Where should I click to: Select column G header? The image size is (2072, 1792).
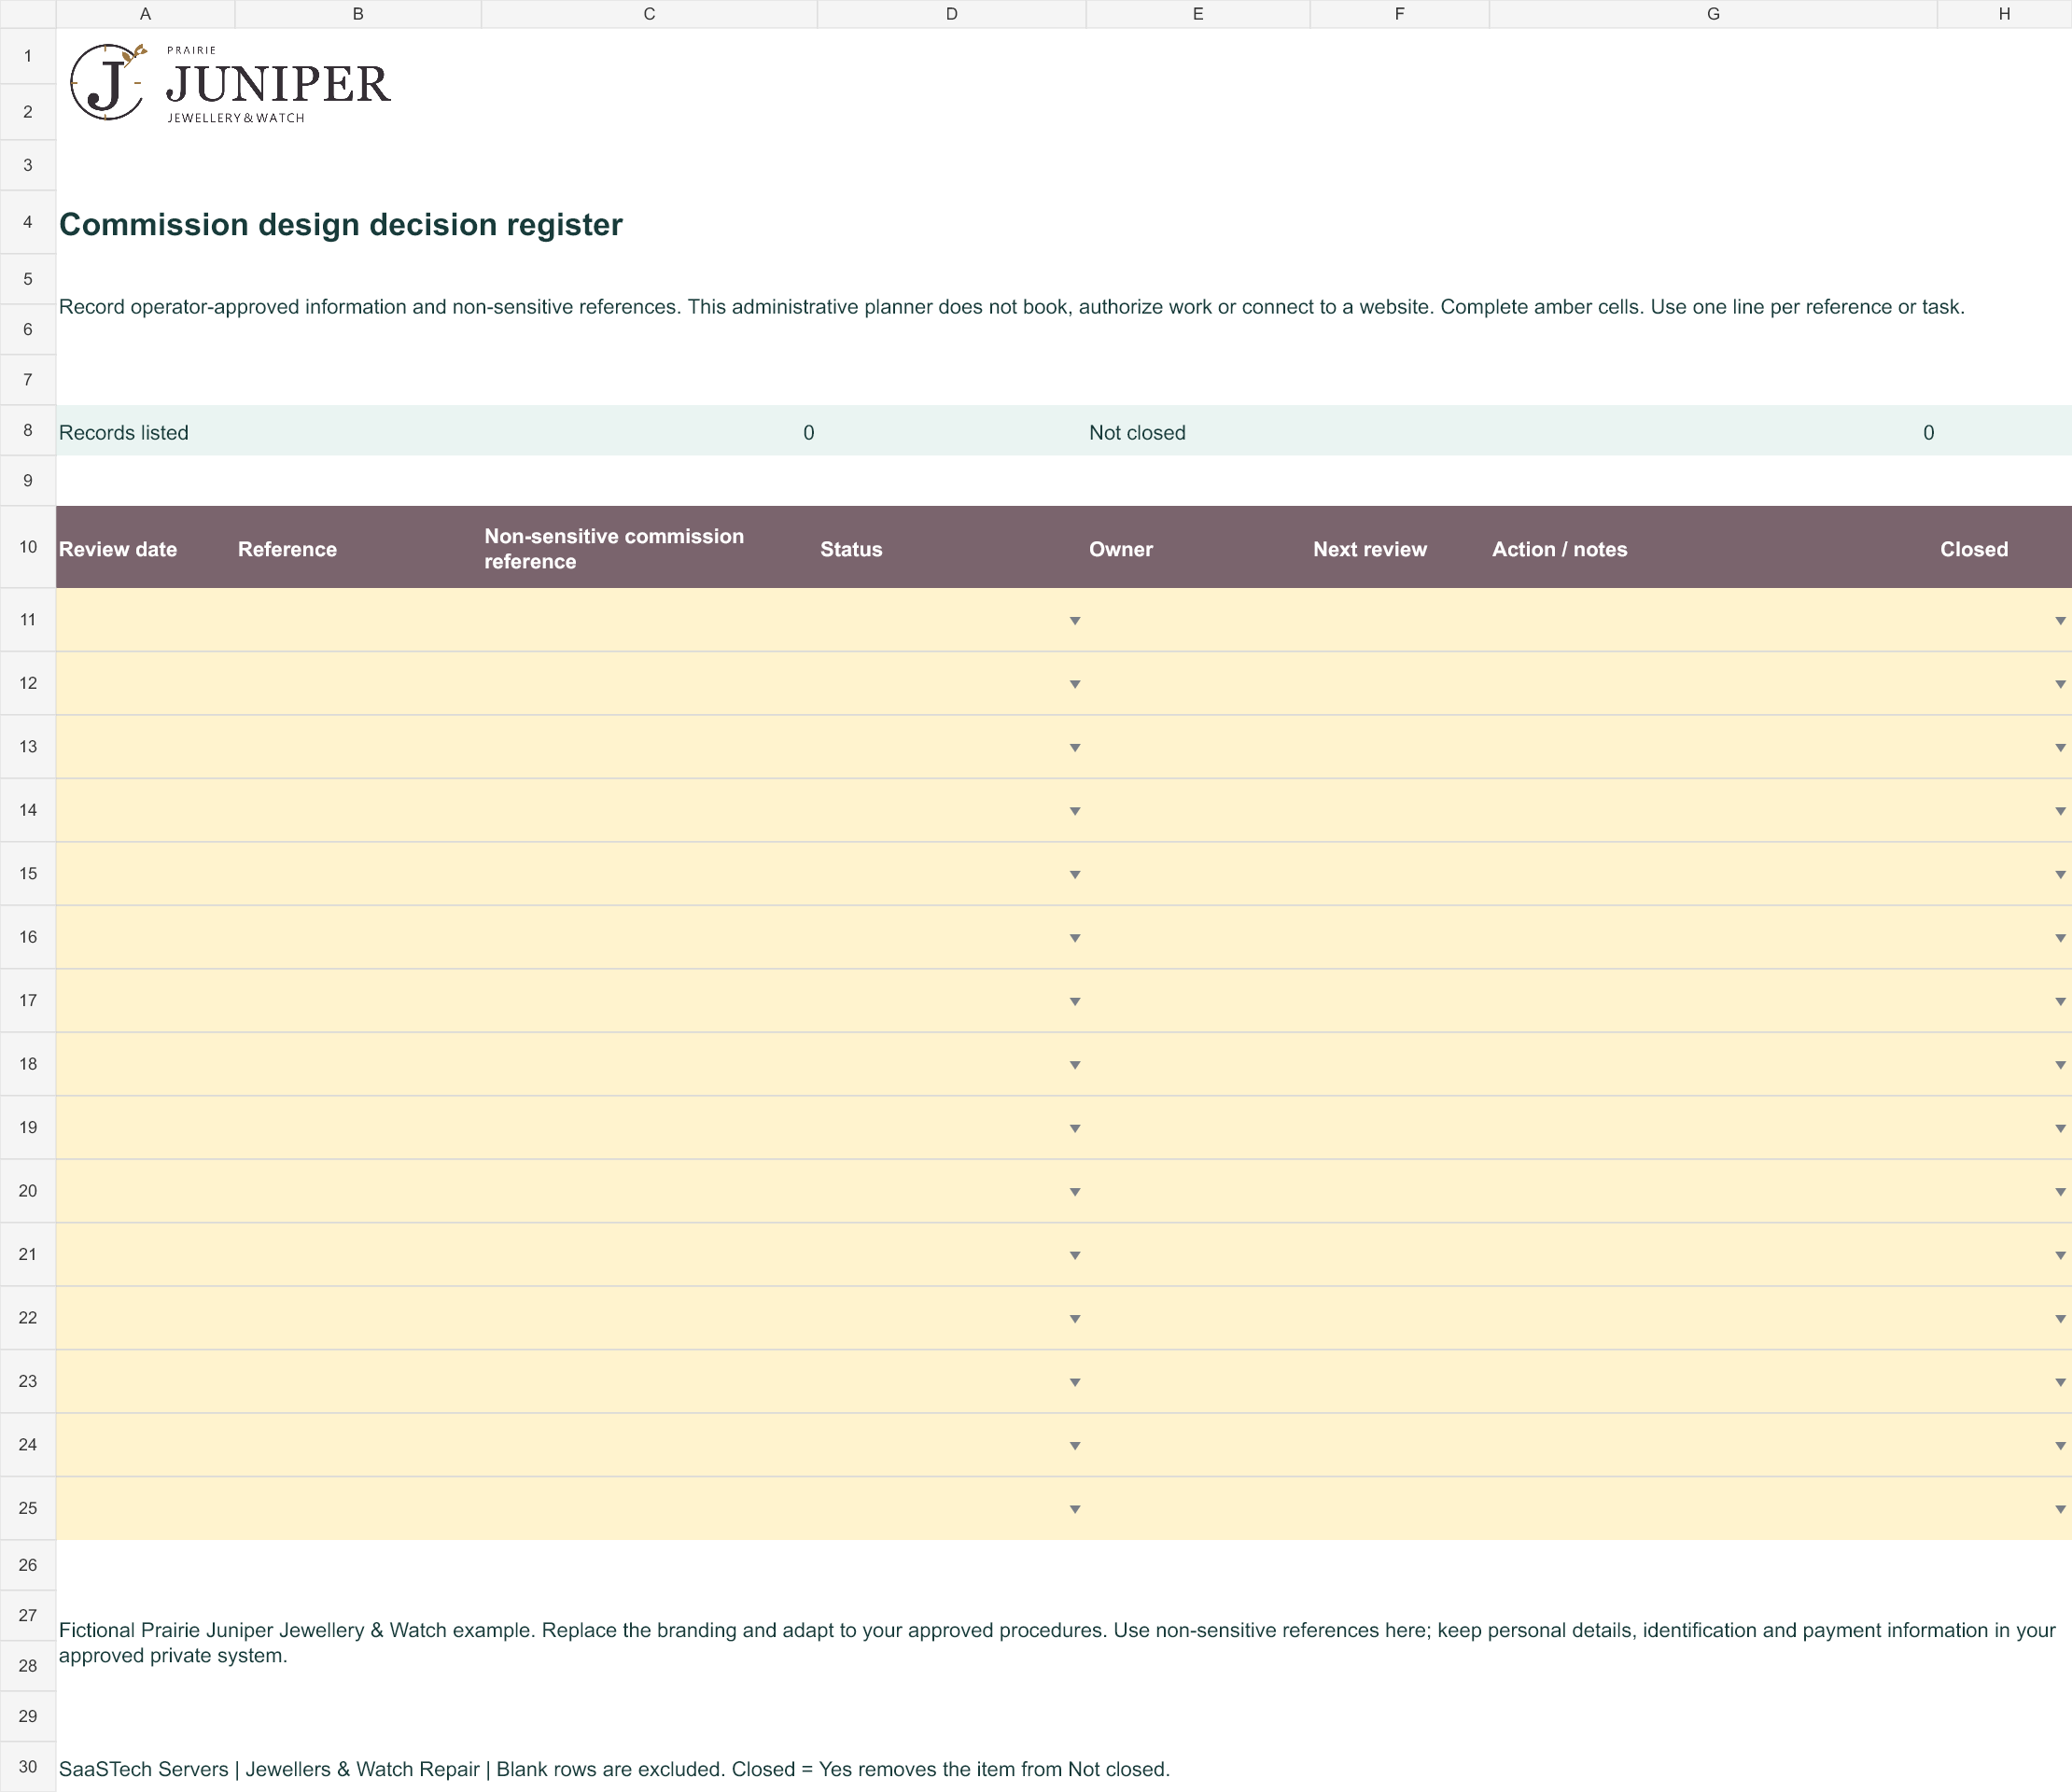[1713, 14]
